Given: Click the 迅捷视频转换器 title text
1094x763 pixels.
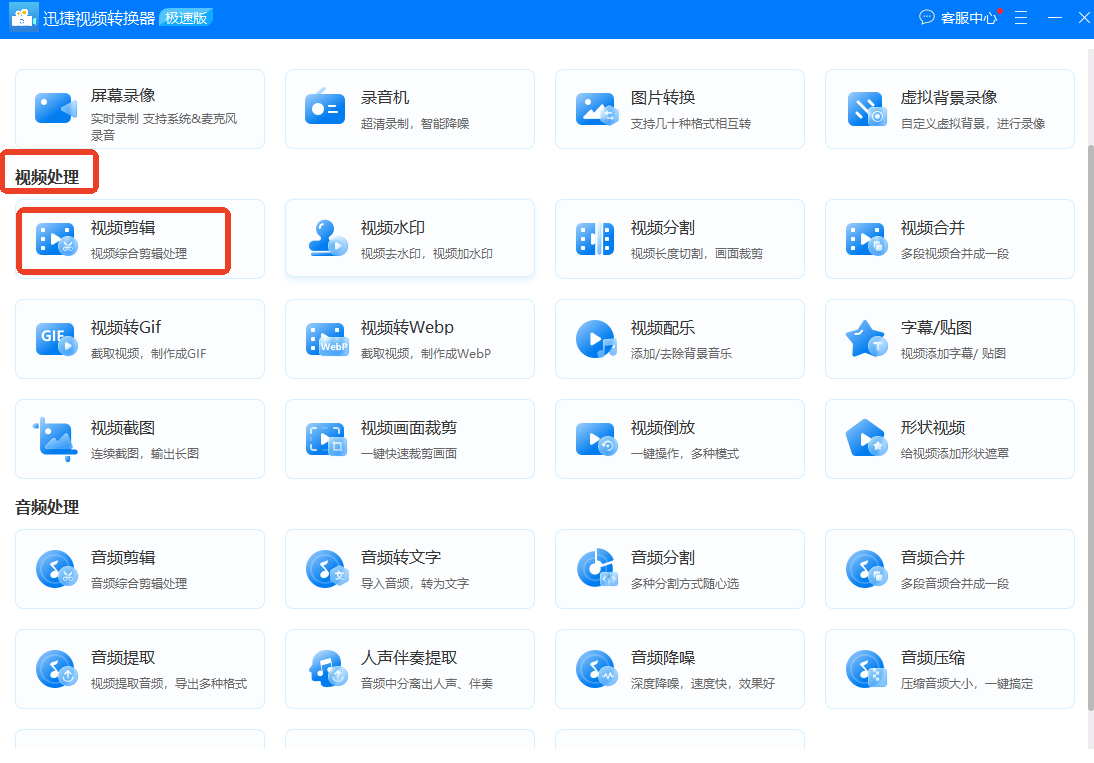Looking at the screenshot, I should point(99,18).
